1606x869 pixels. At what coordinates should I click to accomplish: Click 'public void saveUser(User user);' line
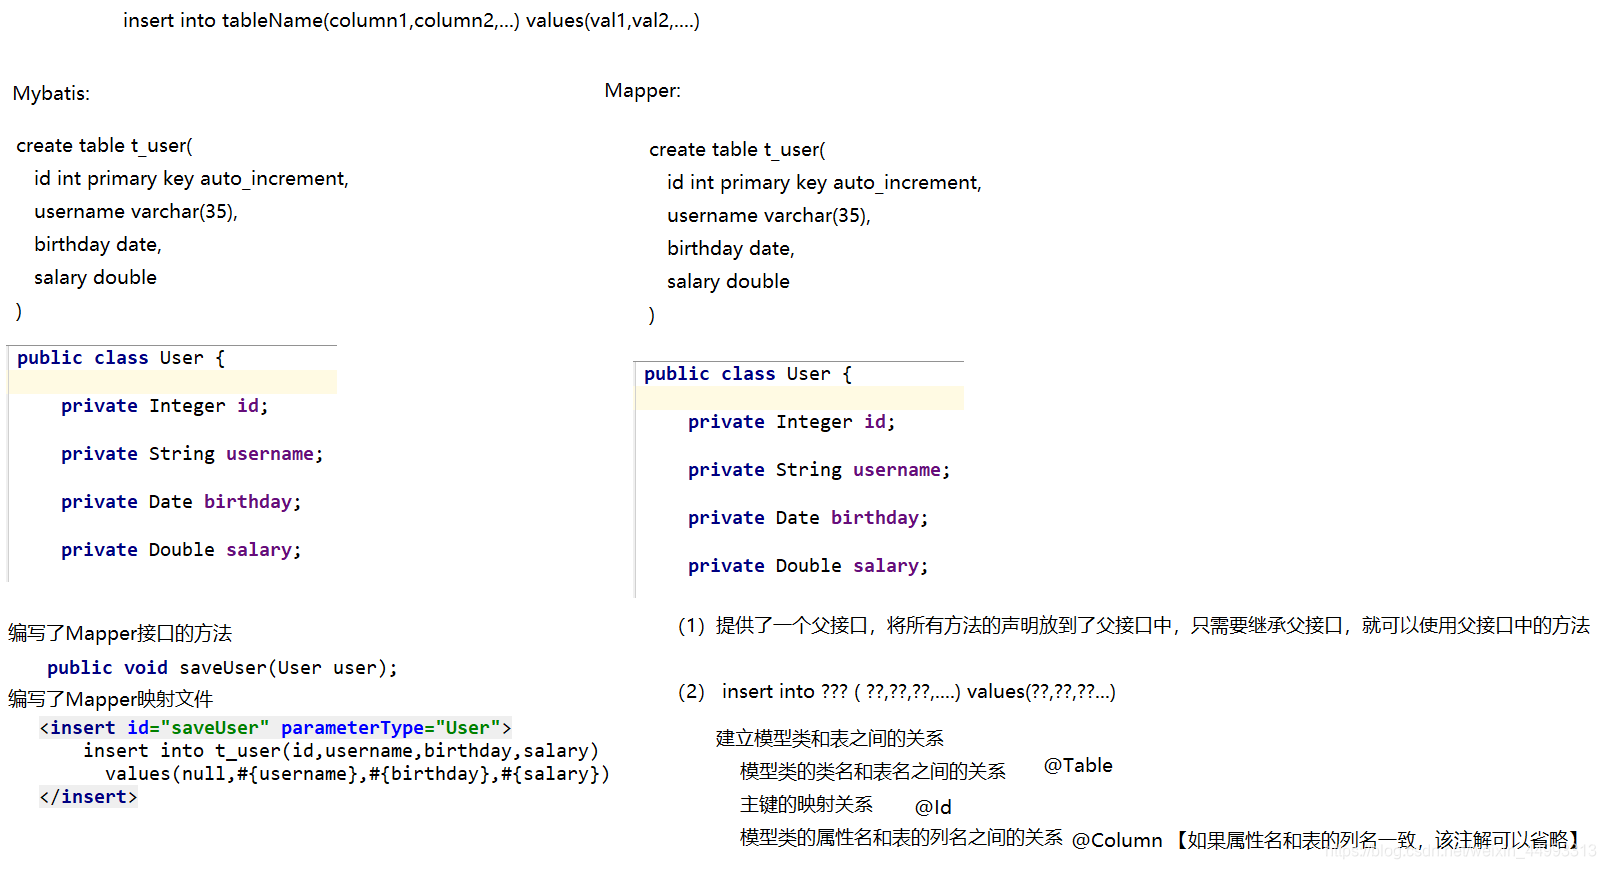[222, 668]
